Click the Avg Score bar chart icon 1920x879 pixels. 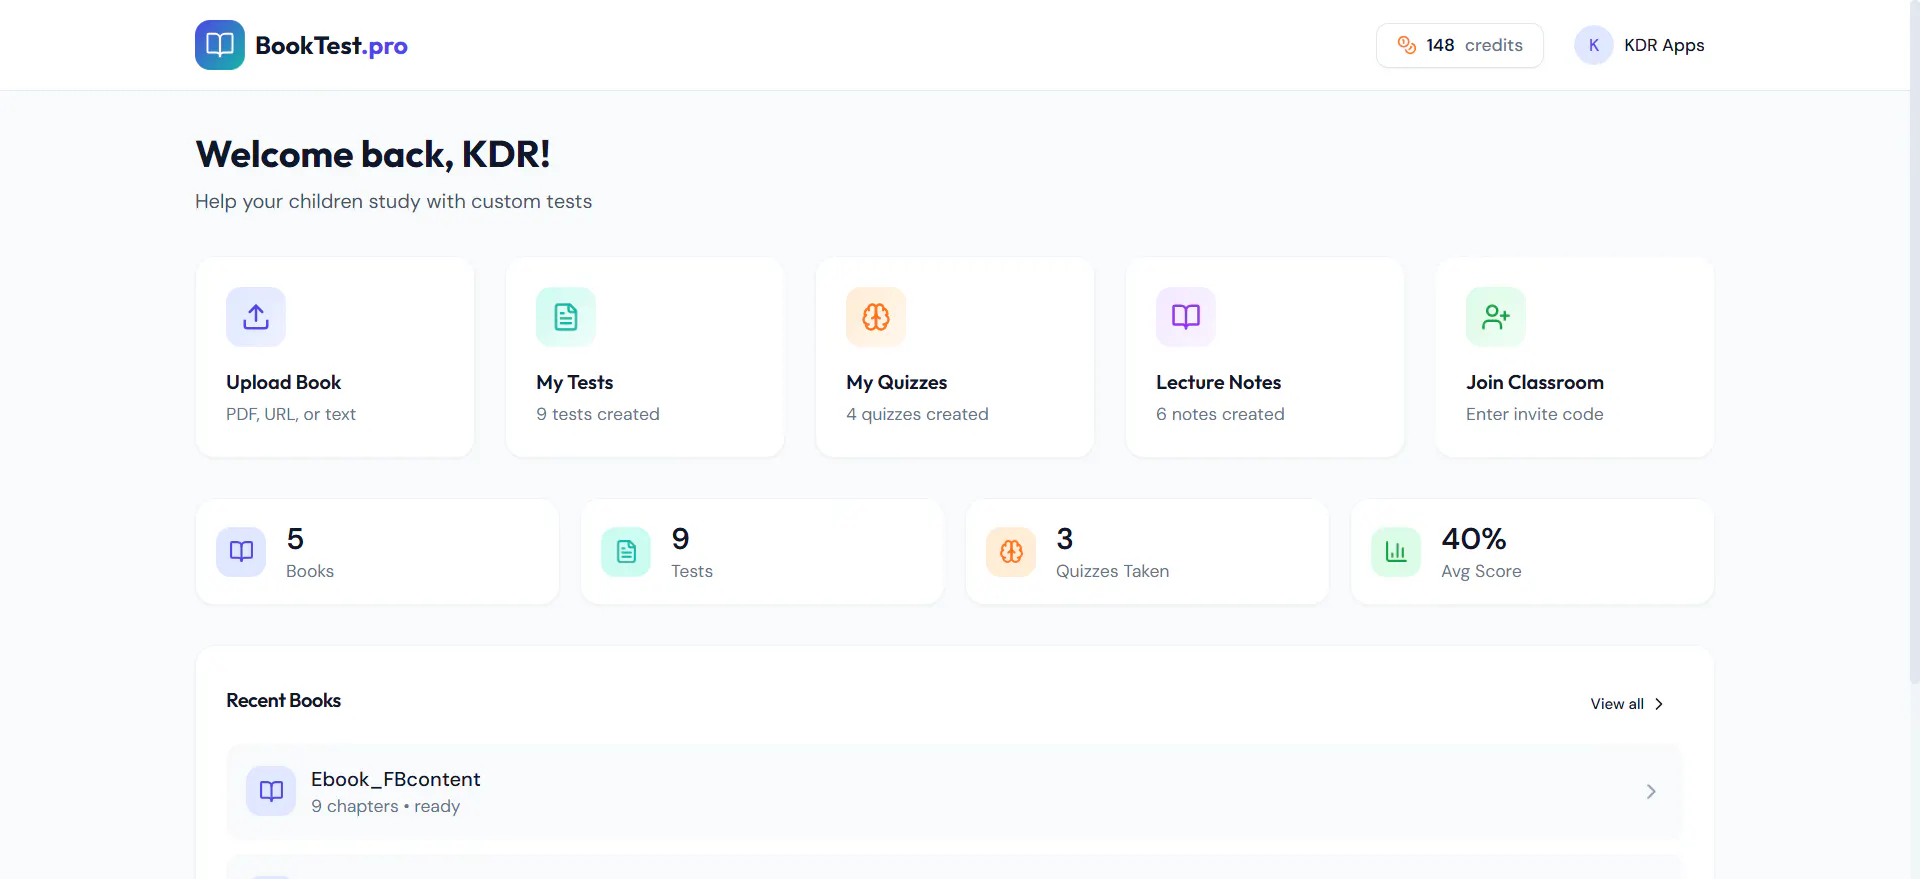(x=1396, y=552)
